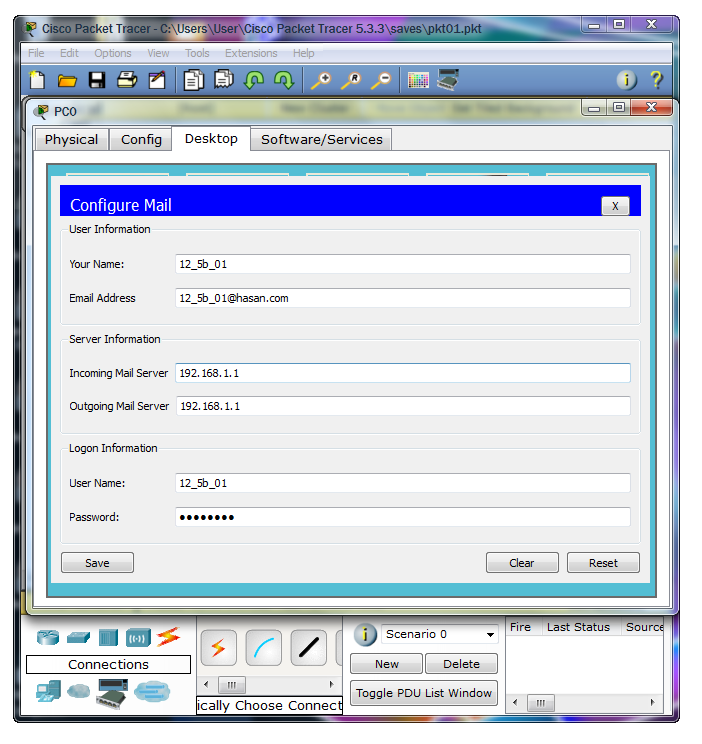This screenshot has height=744, width=702.
Task: Open the Help menu
Action: coord(303,53)
